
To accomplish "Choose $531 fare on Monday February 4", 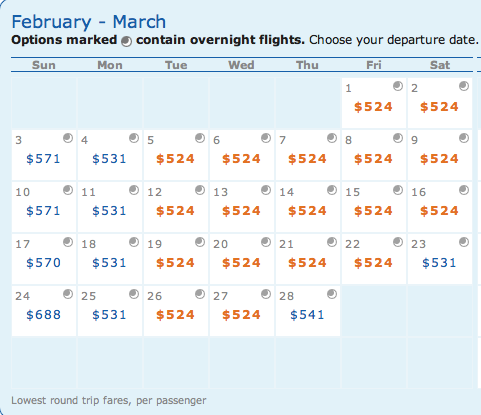I will 109,159.
